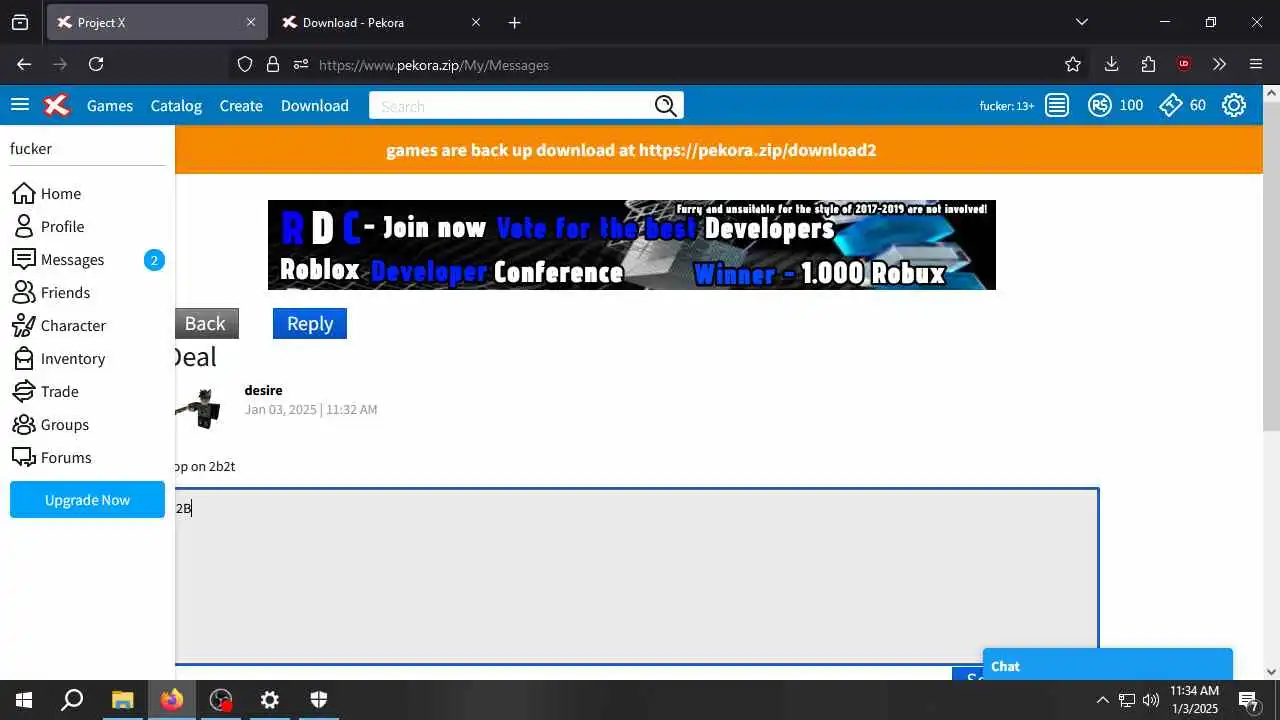Click into the reply message textbox

click(x=637, y=576)
